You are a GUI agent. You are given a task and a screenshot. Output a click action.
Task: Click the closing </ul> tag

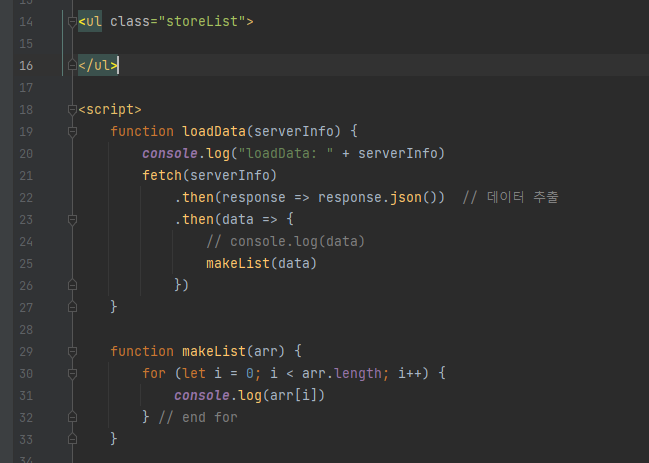tap(98, 65)
